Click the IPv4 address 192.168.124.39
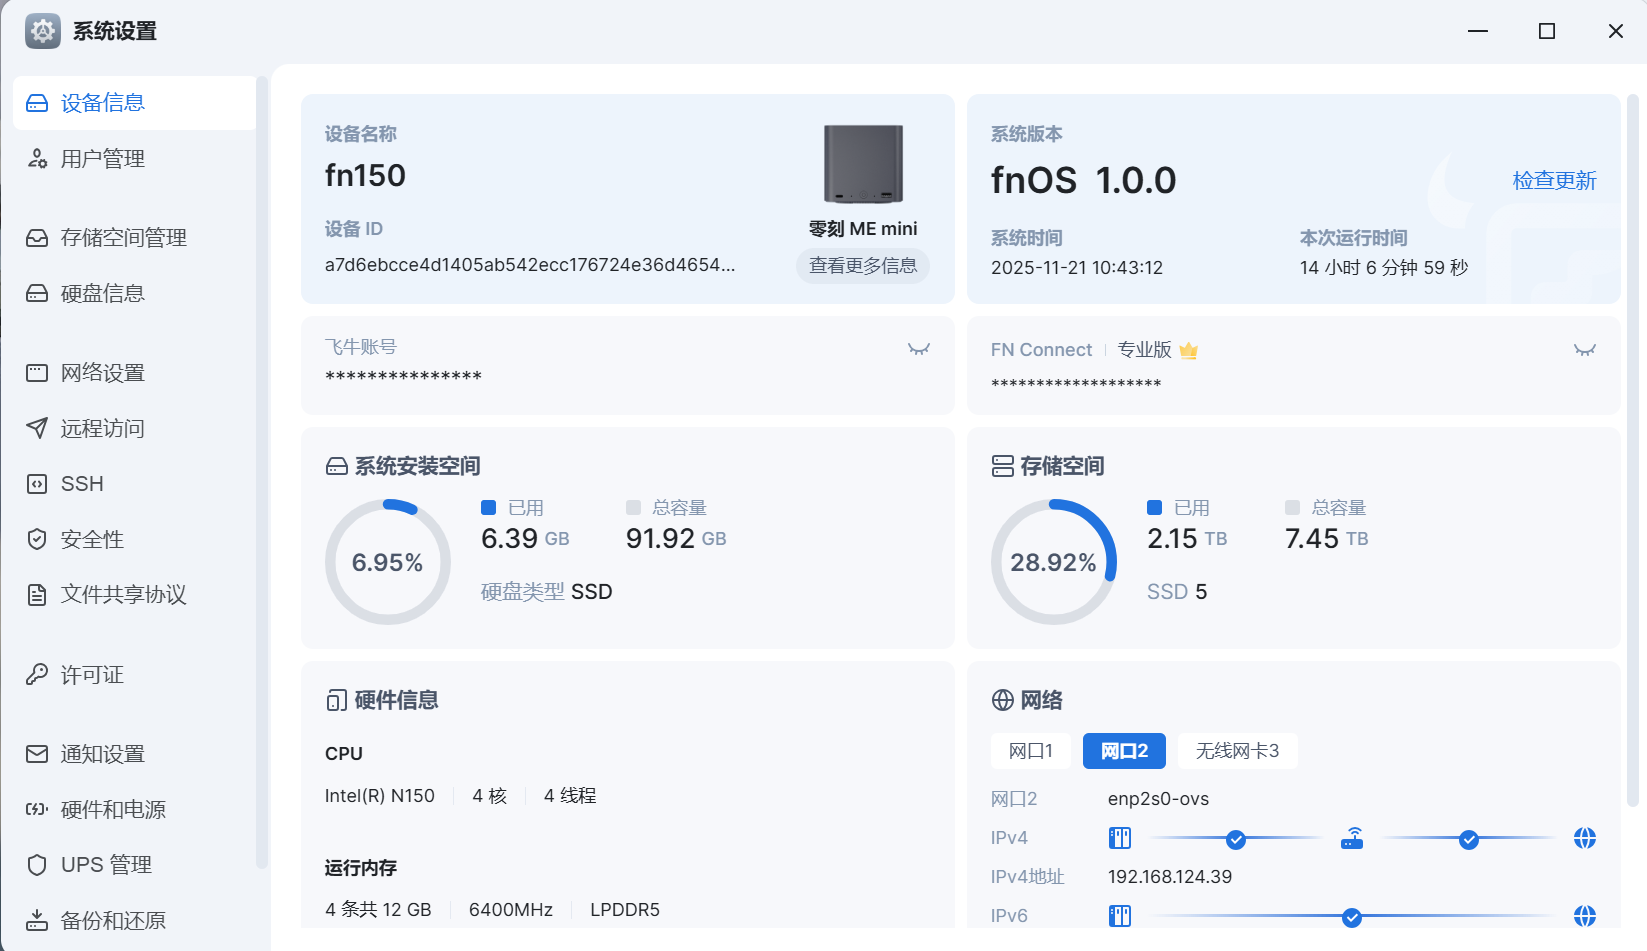 (x=1170, y=877)
